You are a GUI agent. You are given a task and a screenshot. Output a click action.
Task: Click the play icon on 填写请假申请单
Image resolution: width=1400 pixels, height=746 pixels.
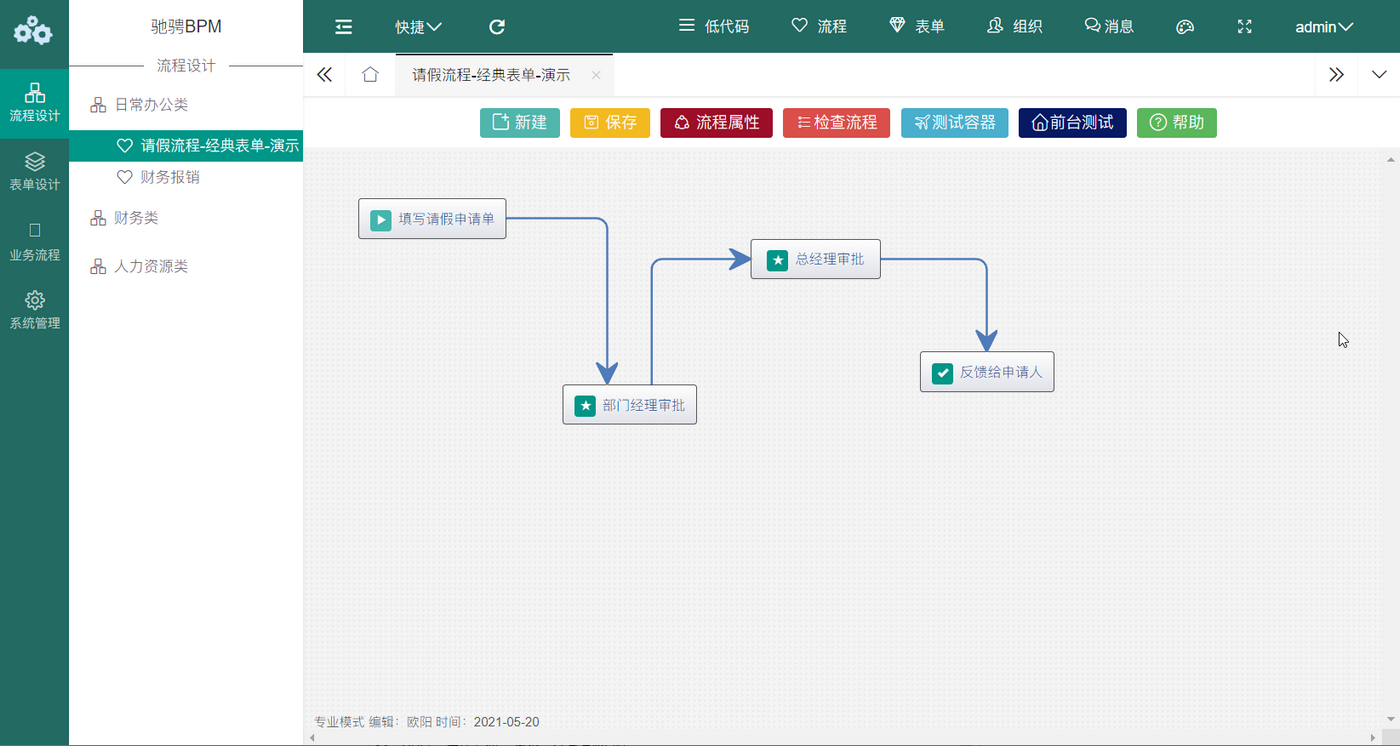pos(381,220)
